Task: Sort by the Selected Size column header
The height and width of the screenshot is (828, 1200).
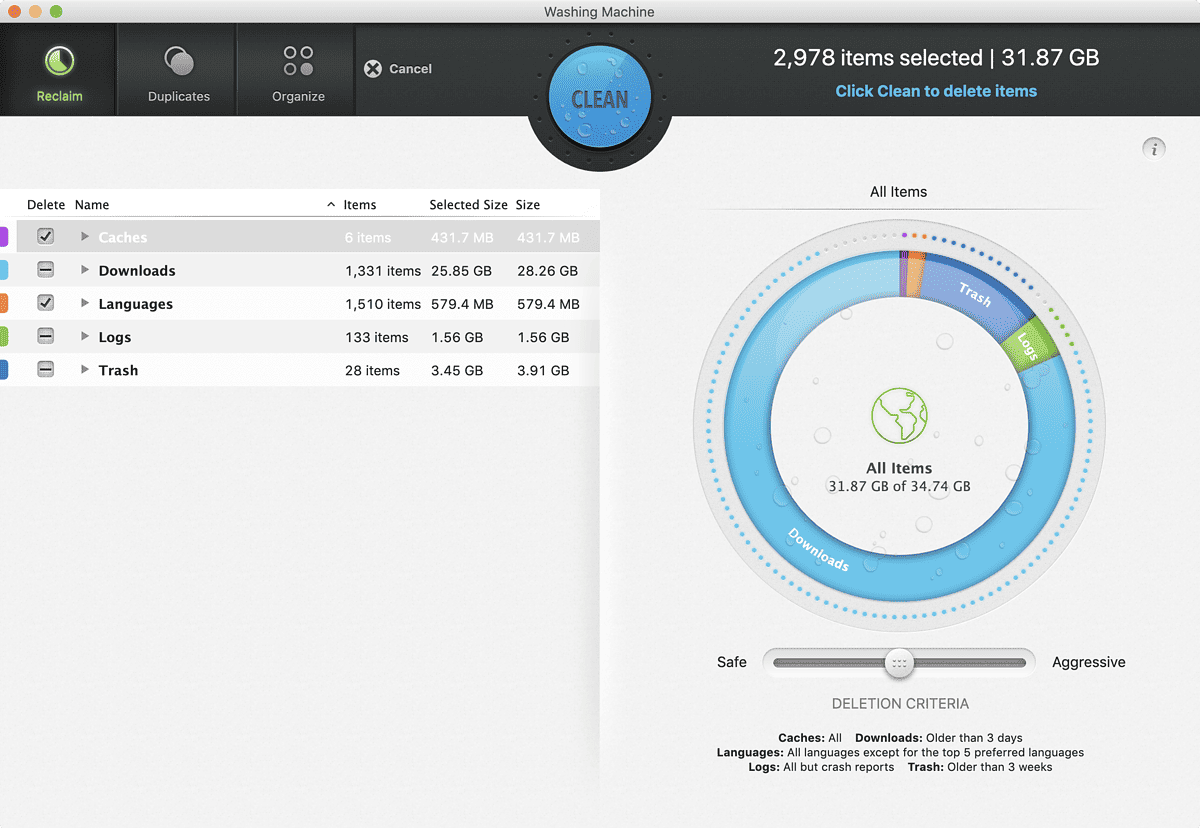Action: [x=468, y=205]
